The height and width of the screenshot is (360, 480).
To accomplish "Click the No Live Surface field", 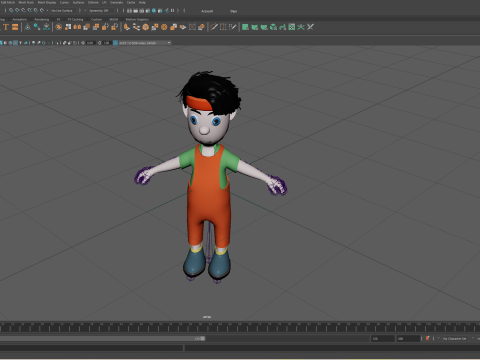I will [x=62, y=11].
